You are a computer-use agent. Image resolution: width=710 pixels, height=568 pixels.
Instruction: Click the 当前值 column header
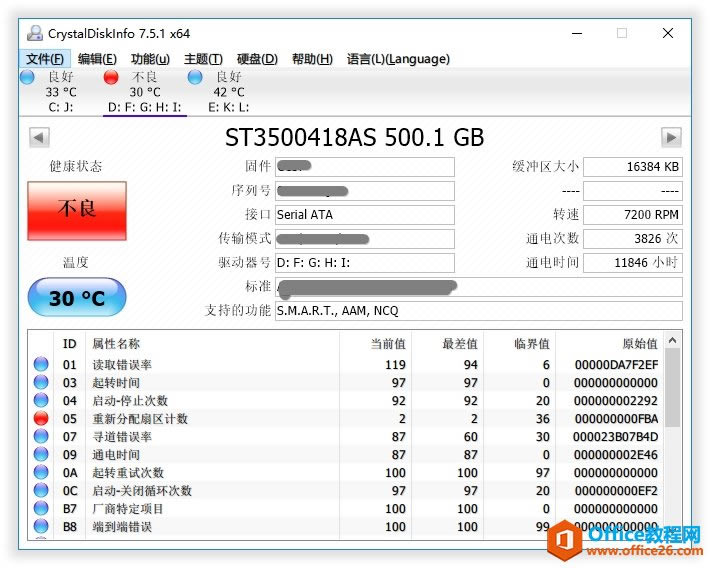click(375, 344)
